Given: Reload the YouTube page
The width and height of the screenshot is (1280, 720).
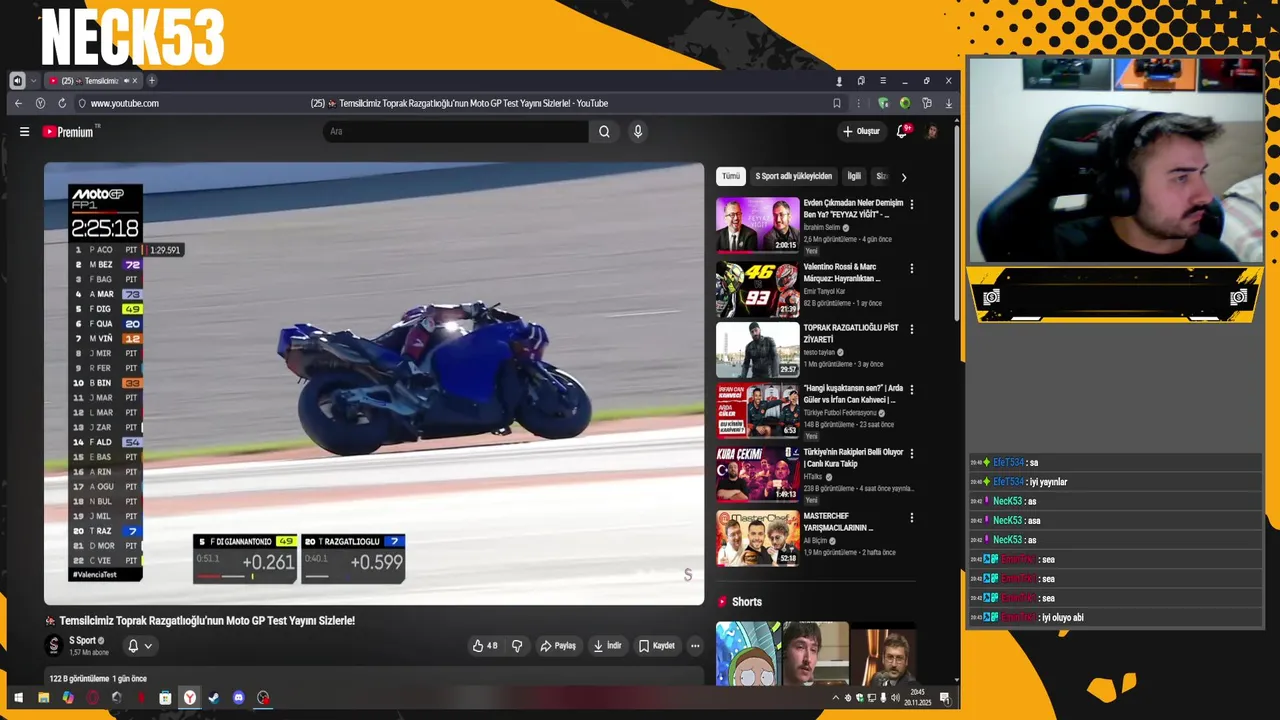Looking at the screenshot, I should click(62, 103).
